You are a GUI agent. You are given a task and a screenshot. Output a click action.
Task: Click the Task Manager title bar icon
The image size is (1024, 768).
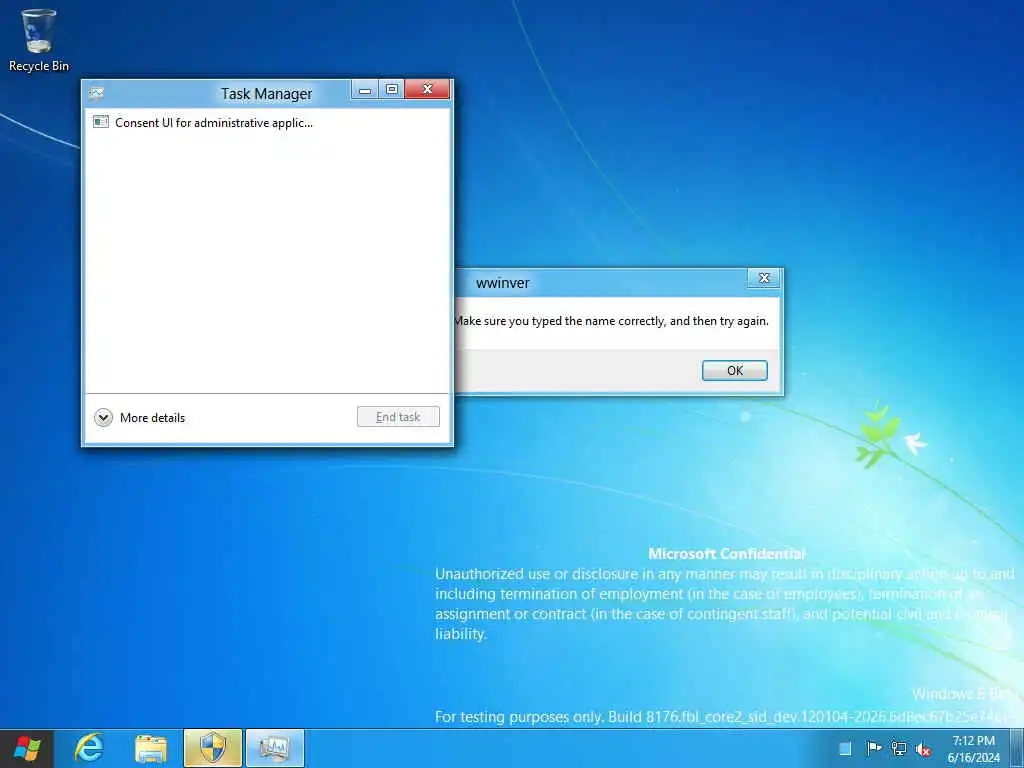pyautogui.click(x=97, y=93)
